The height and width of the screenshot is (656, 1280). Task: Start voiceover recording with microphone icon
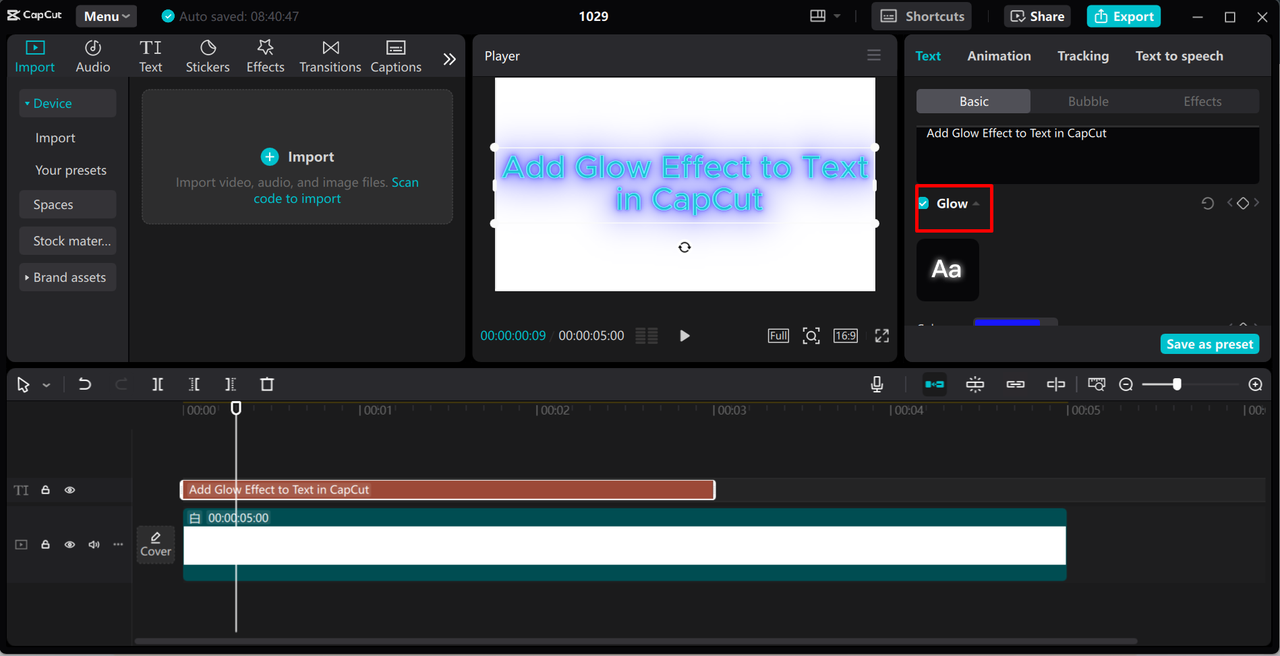click(x=877, y=384)
